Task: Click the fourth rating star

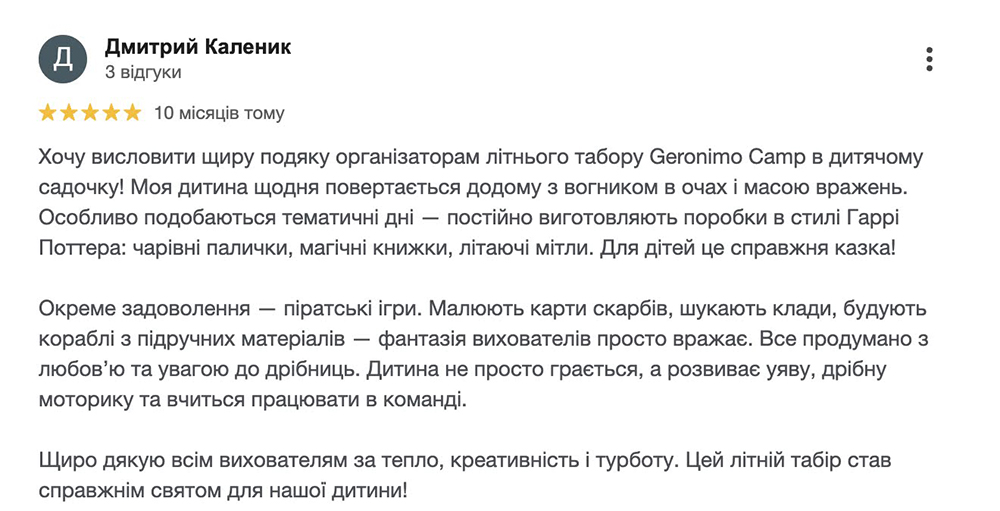Action: coord(111,114)
